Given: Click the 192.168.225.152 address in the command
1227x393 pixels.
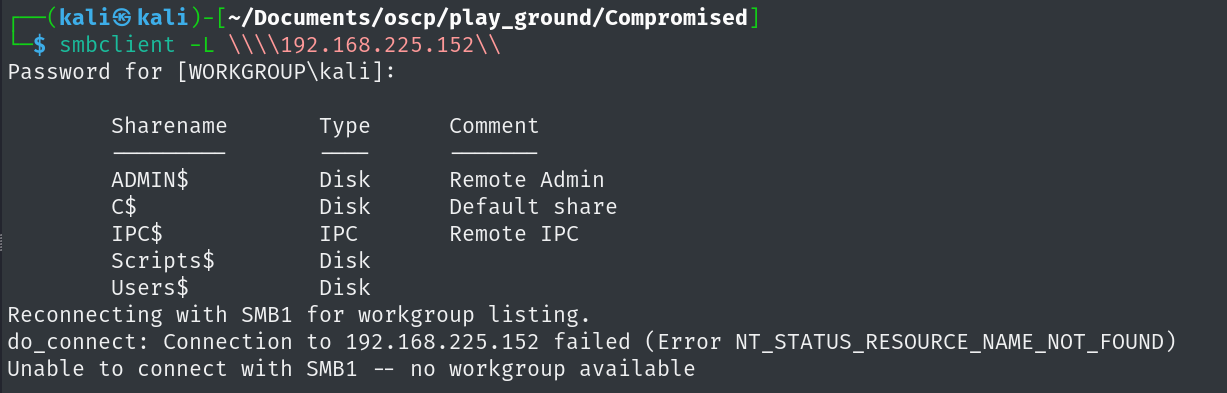Looking at the screenshot, I should click(377, 45).
